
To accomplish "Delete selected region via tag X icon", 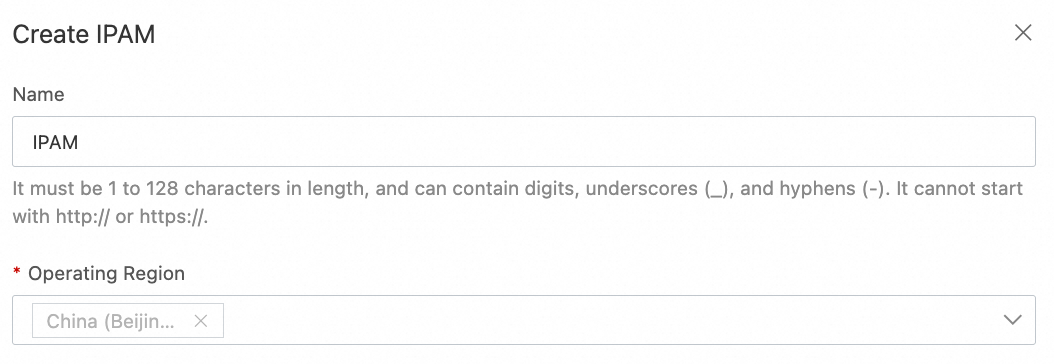I will (200, 321).
